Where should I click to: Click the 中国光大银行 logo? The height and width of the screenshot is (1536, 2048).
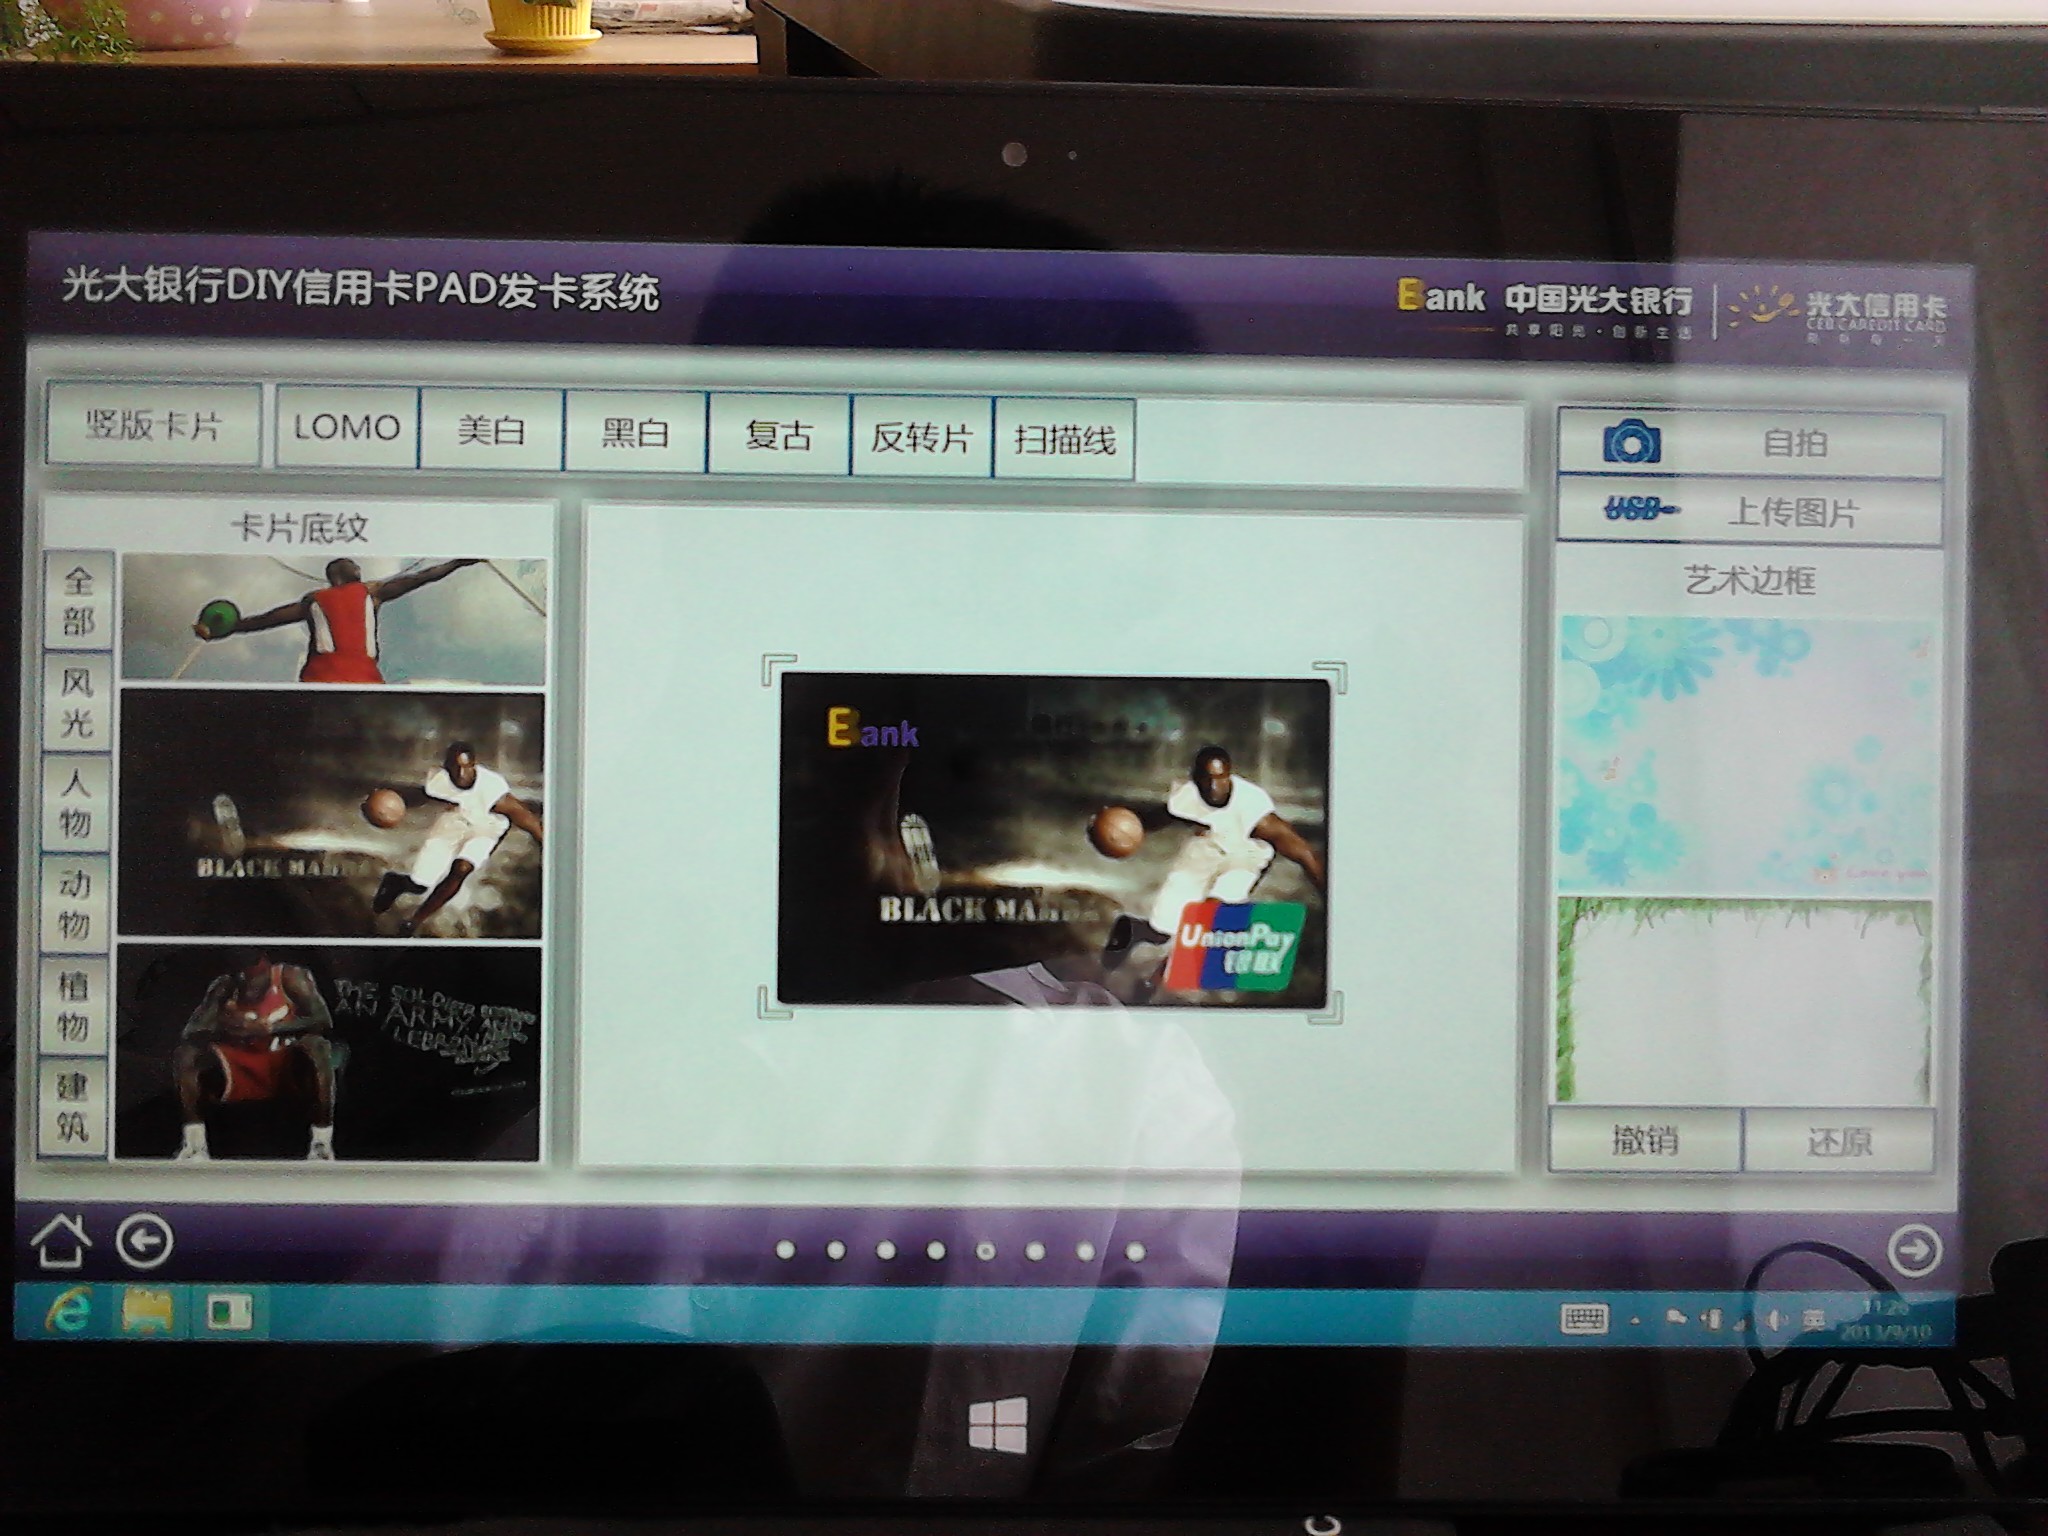1545,307
